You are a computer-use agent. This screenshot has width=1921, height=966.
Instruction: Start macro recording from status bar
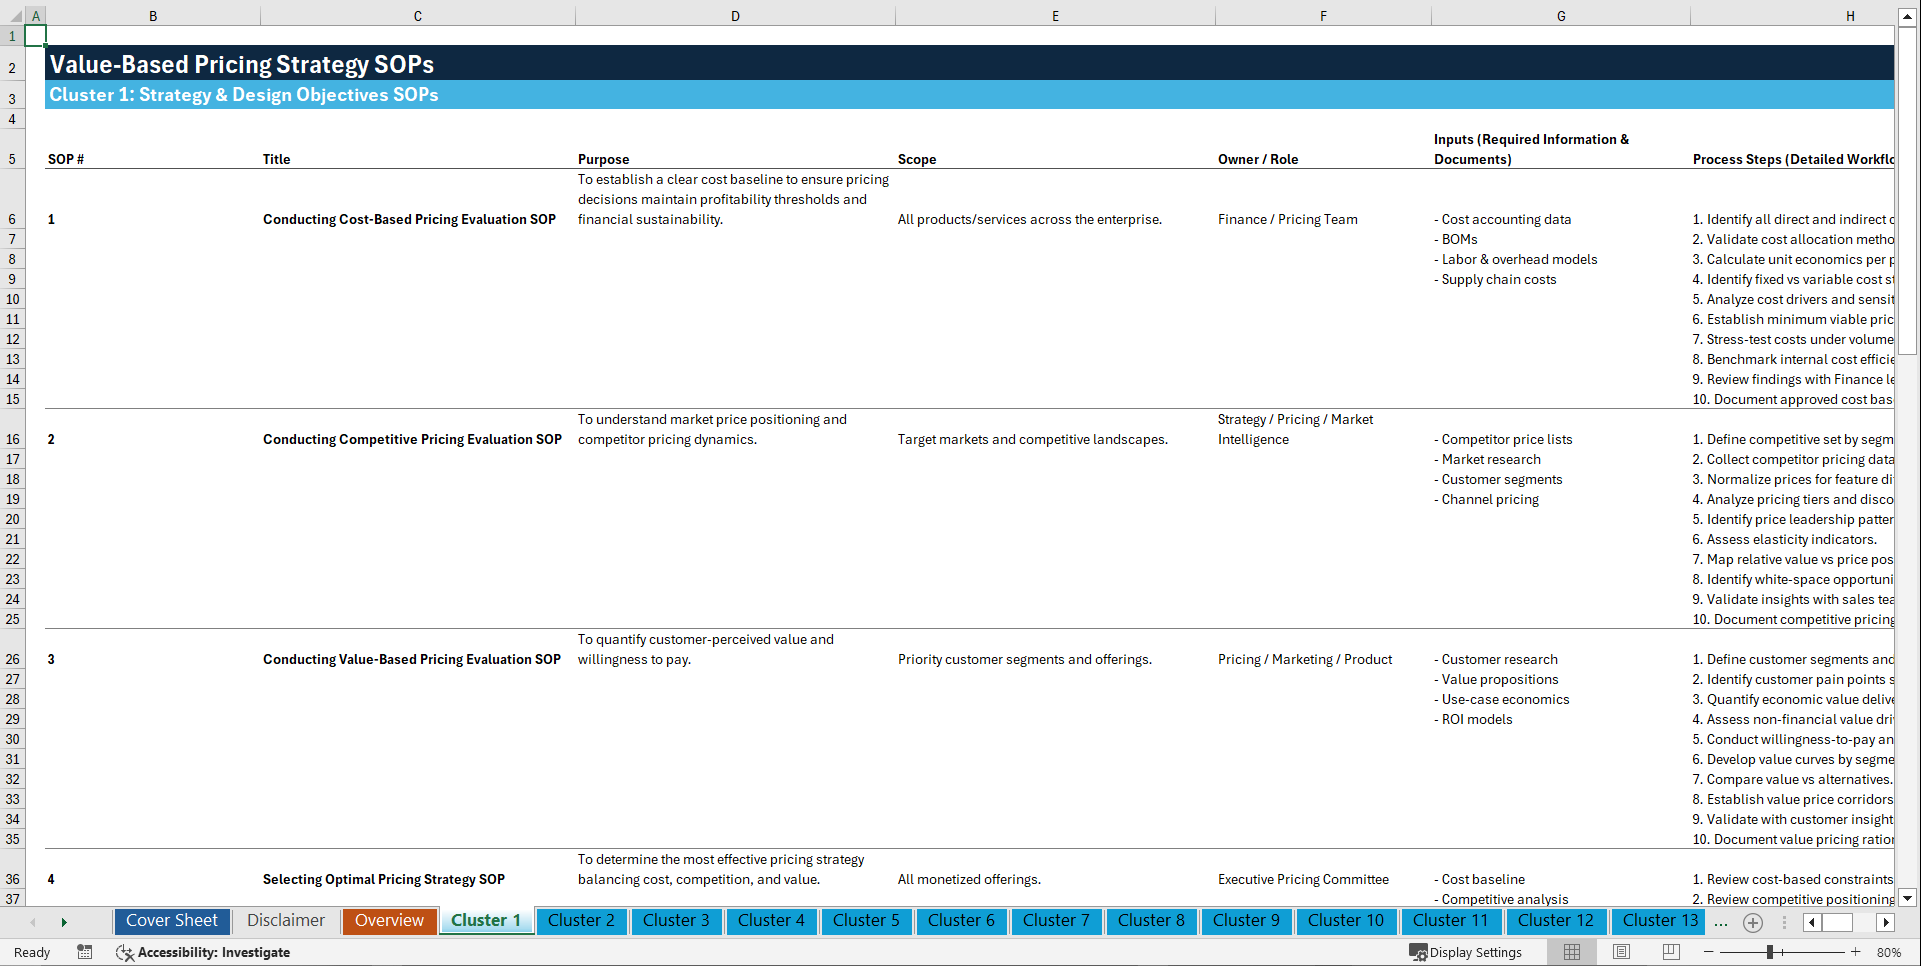pos(85,952)
